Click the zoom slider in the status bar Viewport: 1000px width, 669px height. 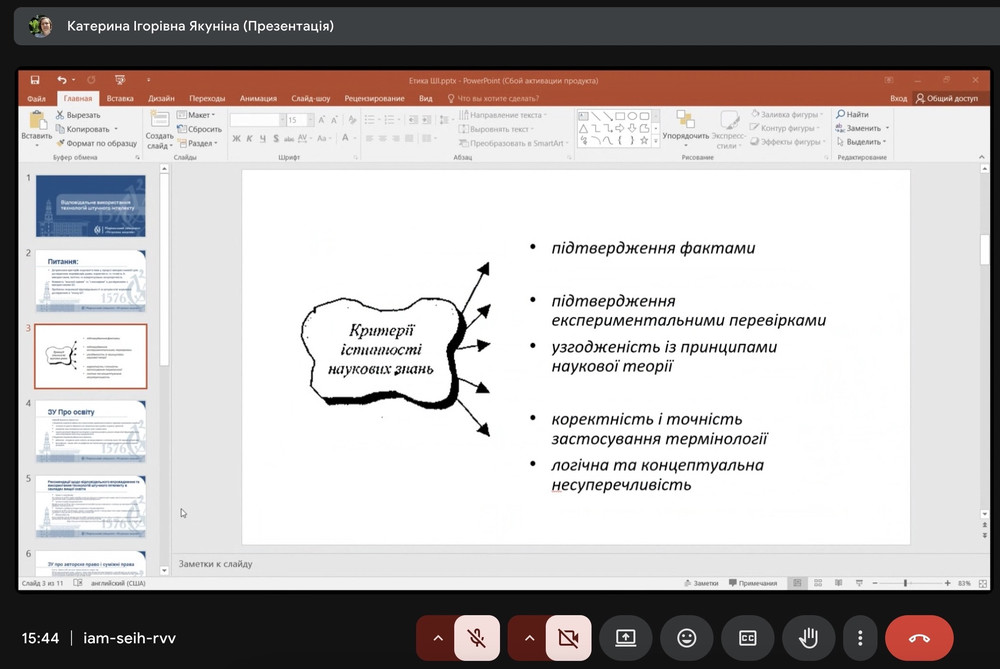pos(905,583)
